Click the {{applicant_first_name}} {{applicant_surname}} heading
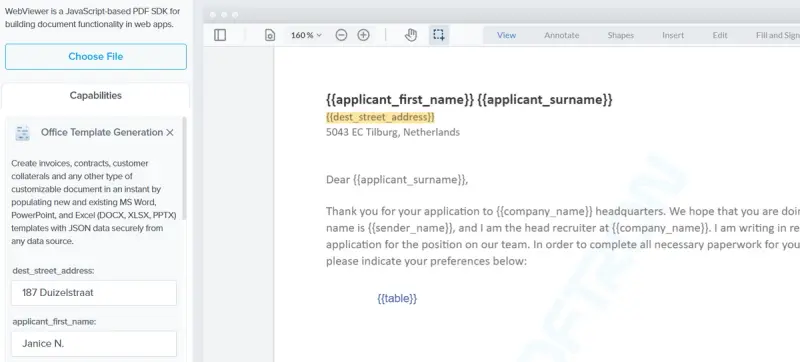 click(469, 99)
